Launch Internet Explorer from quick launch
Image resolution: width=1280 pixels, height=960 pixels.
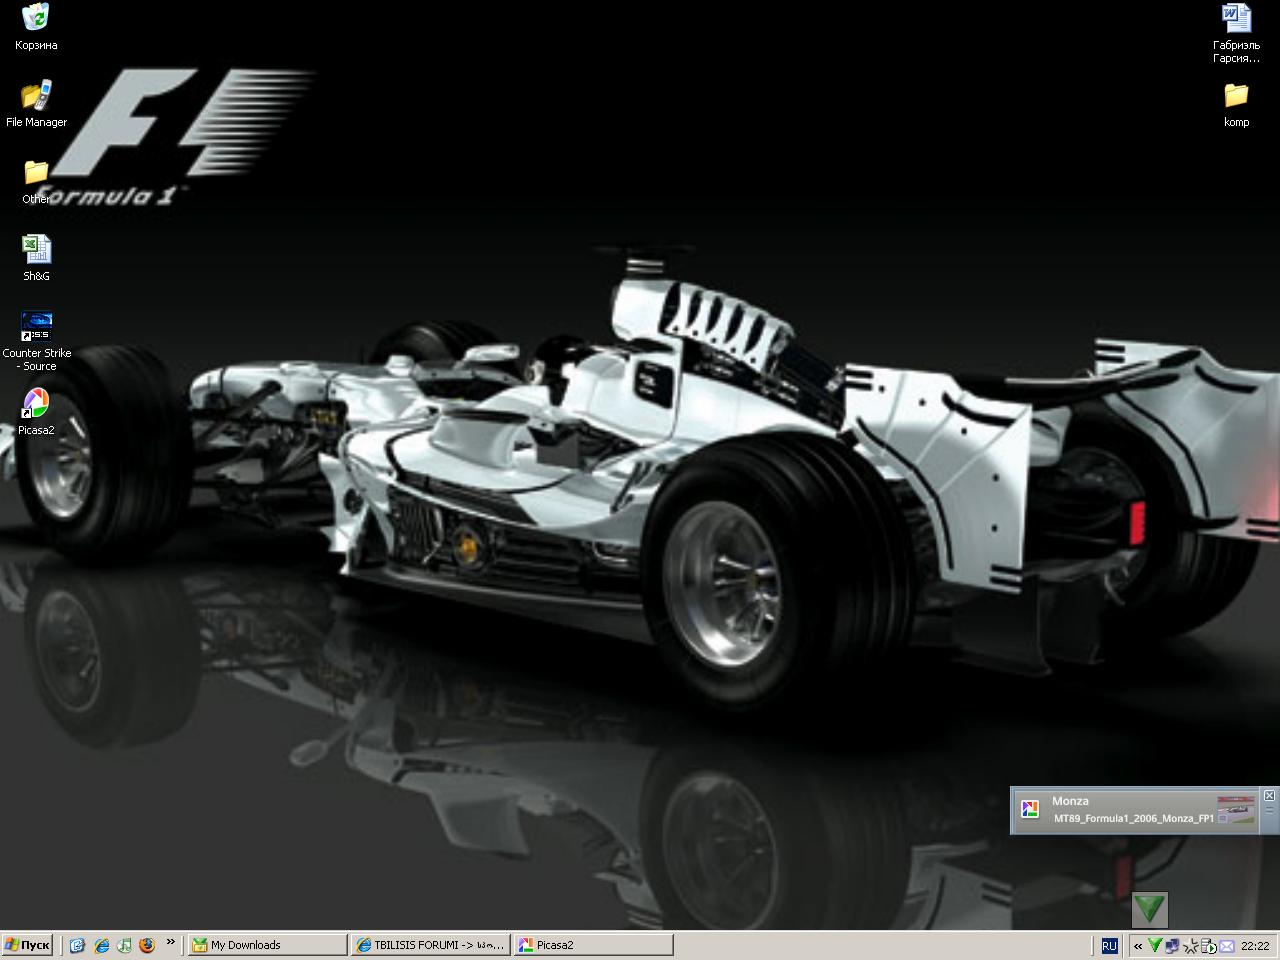click(101, 945)
